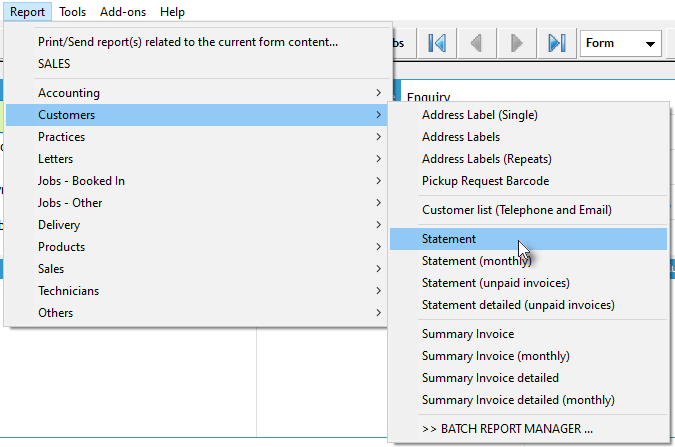
Task: Choose Summary Invoice detailed (monthly)
Action: pyautogui.click(x=518, y=400)
